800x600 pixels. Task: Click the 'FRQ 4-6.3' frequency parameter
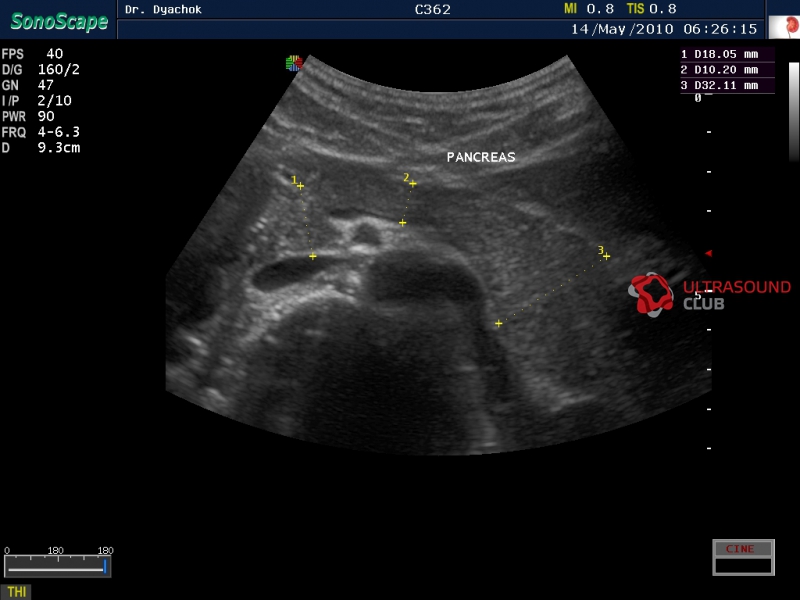tap(41, 132)
